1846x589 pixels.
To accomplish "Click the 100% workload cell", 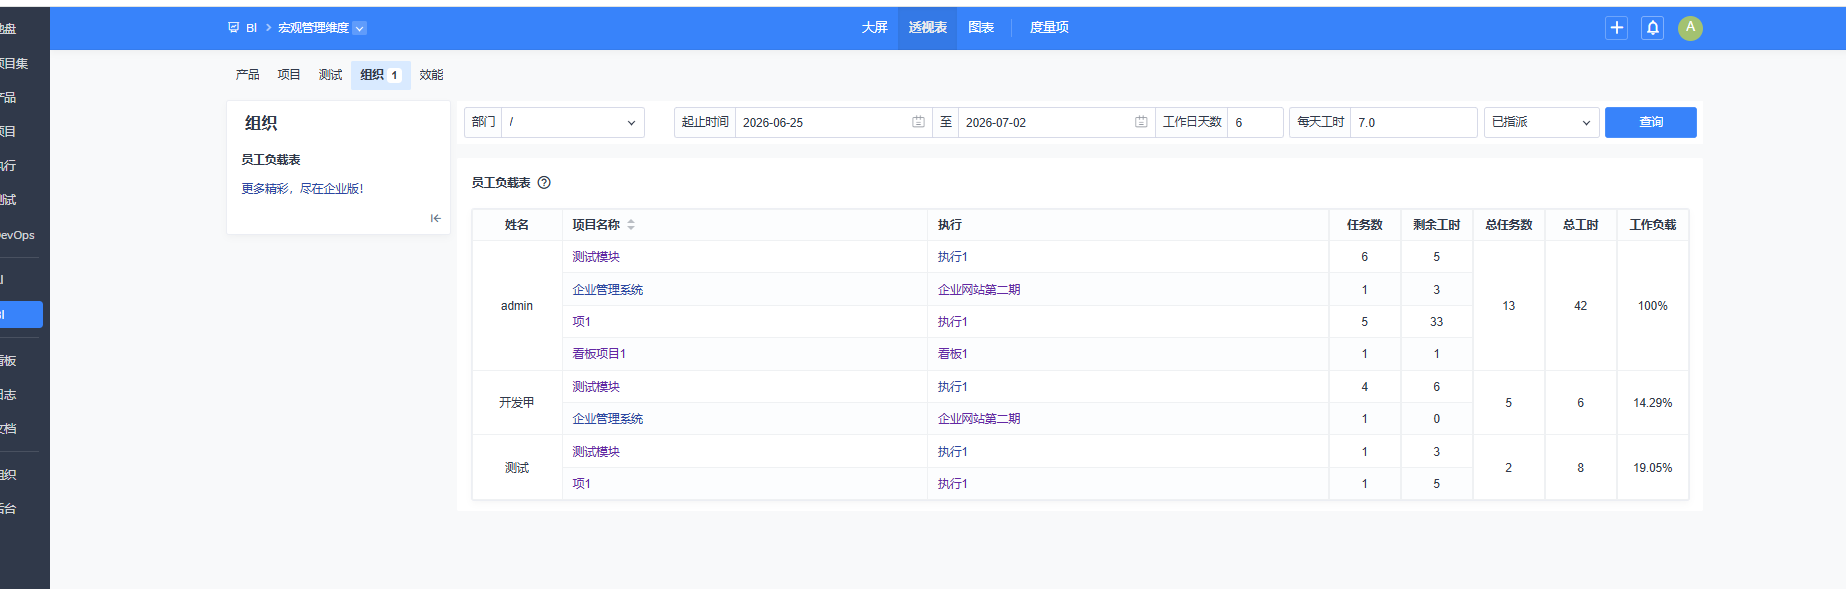I will 1652,306.
